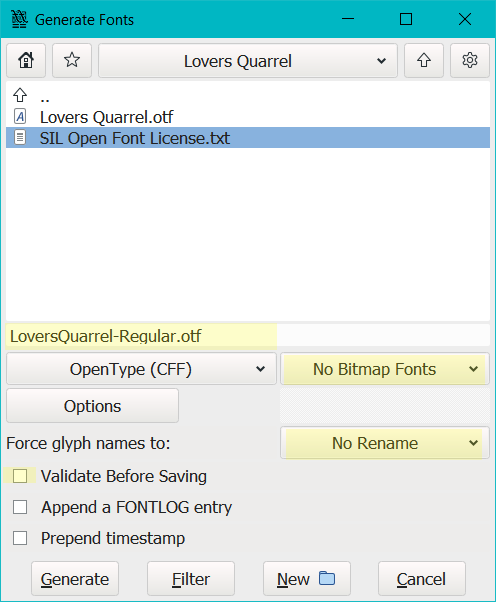This screenshot has height=602, width=496.
Task: Select SIL Open Font License.txt row
Action: tap(248, 137)
